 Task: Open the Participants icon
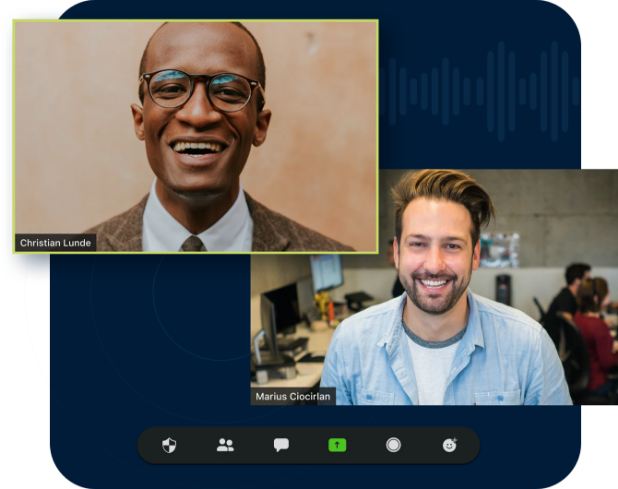[225, 445]
